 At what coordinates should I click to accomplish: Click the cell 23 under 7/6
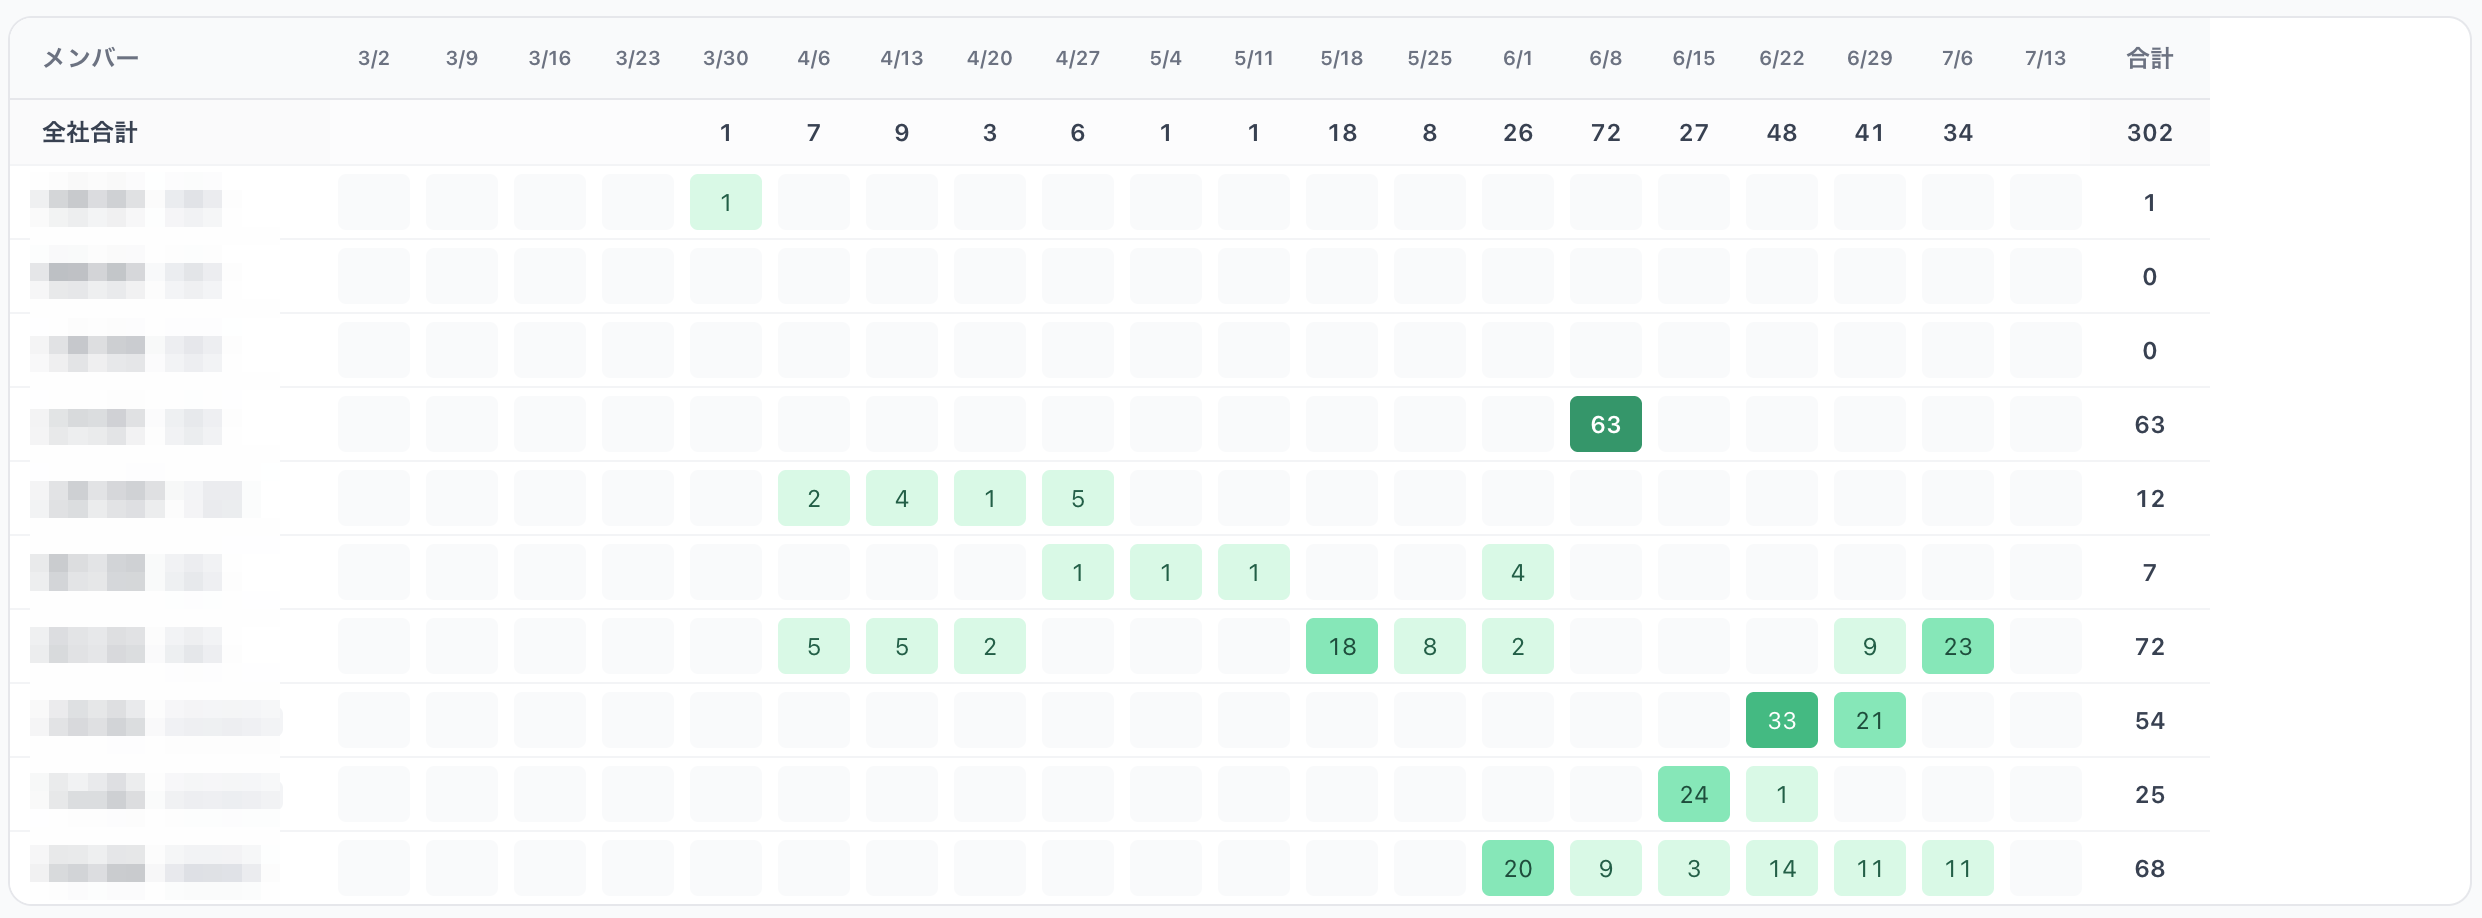click(x=1958, y=646)
